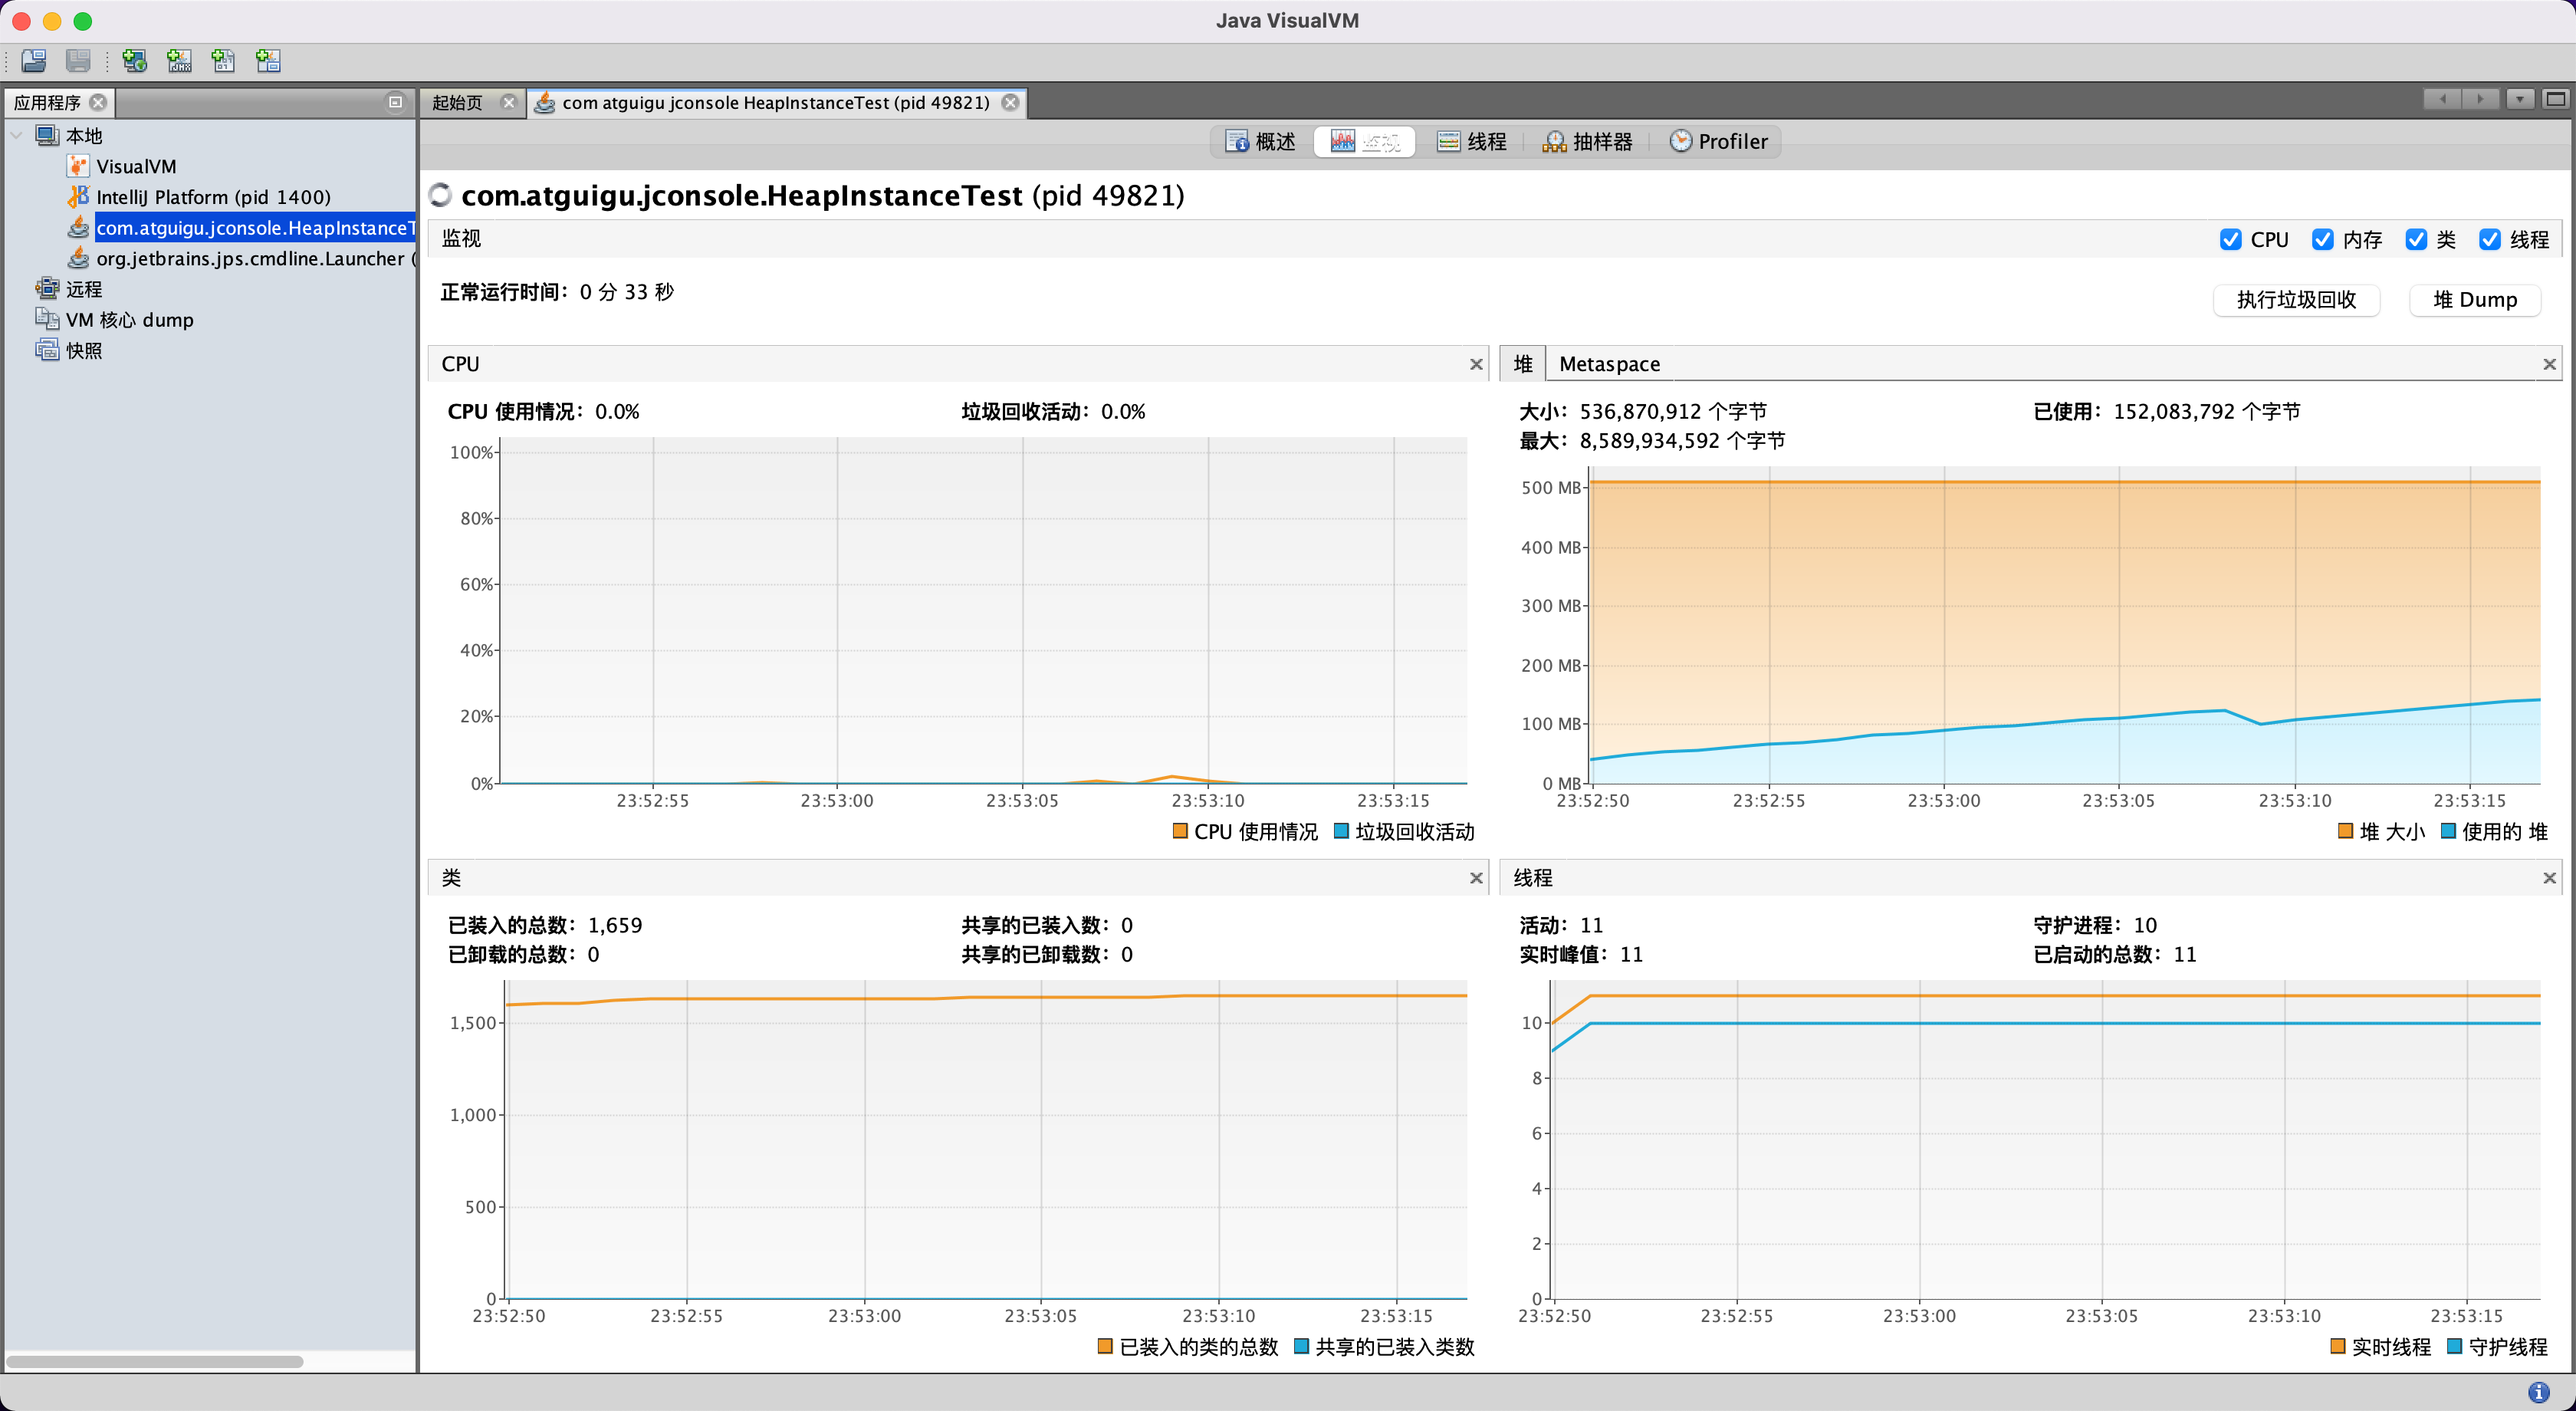The width and height of the screenshot is (2576, 1411).
Task: Uncheck the 线程 threads checkbox
Action: click(2490, 239)
